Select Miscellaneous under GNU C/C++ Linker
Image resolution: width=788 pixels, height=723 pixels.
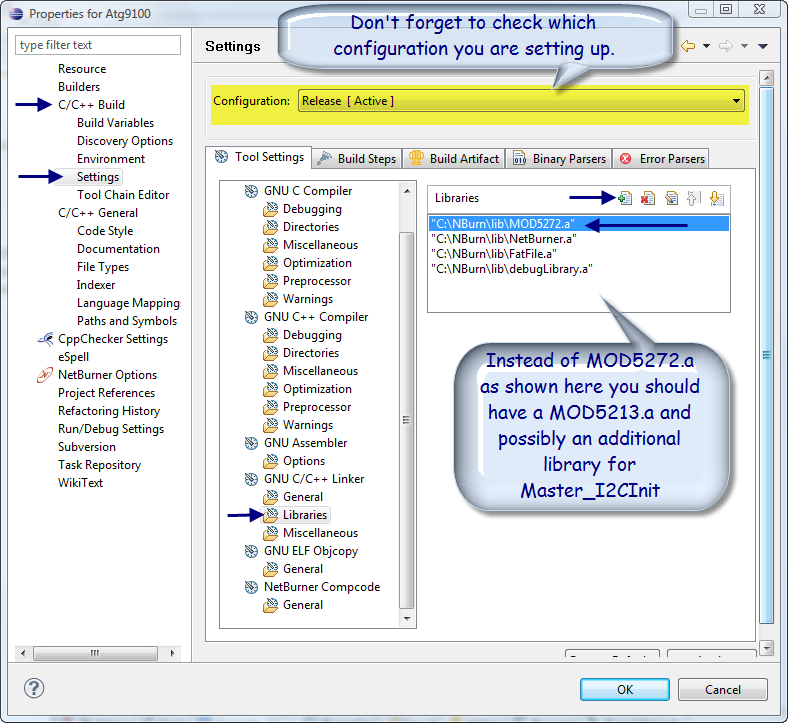pos(321,533)
